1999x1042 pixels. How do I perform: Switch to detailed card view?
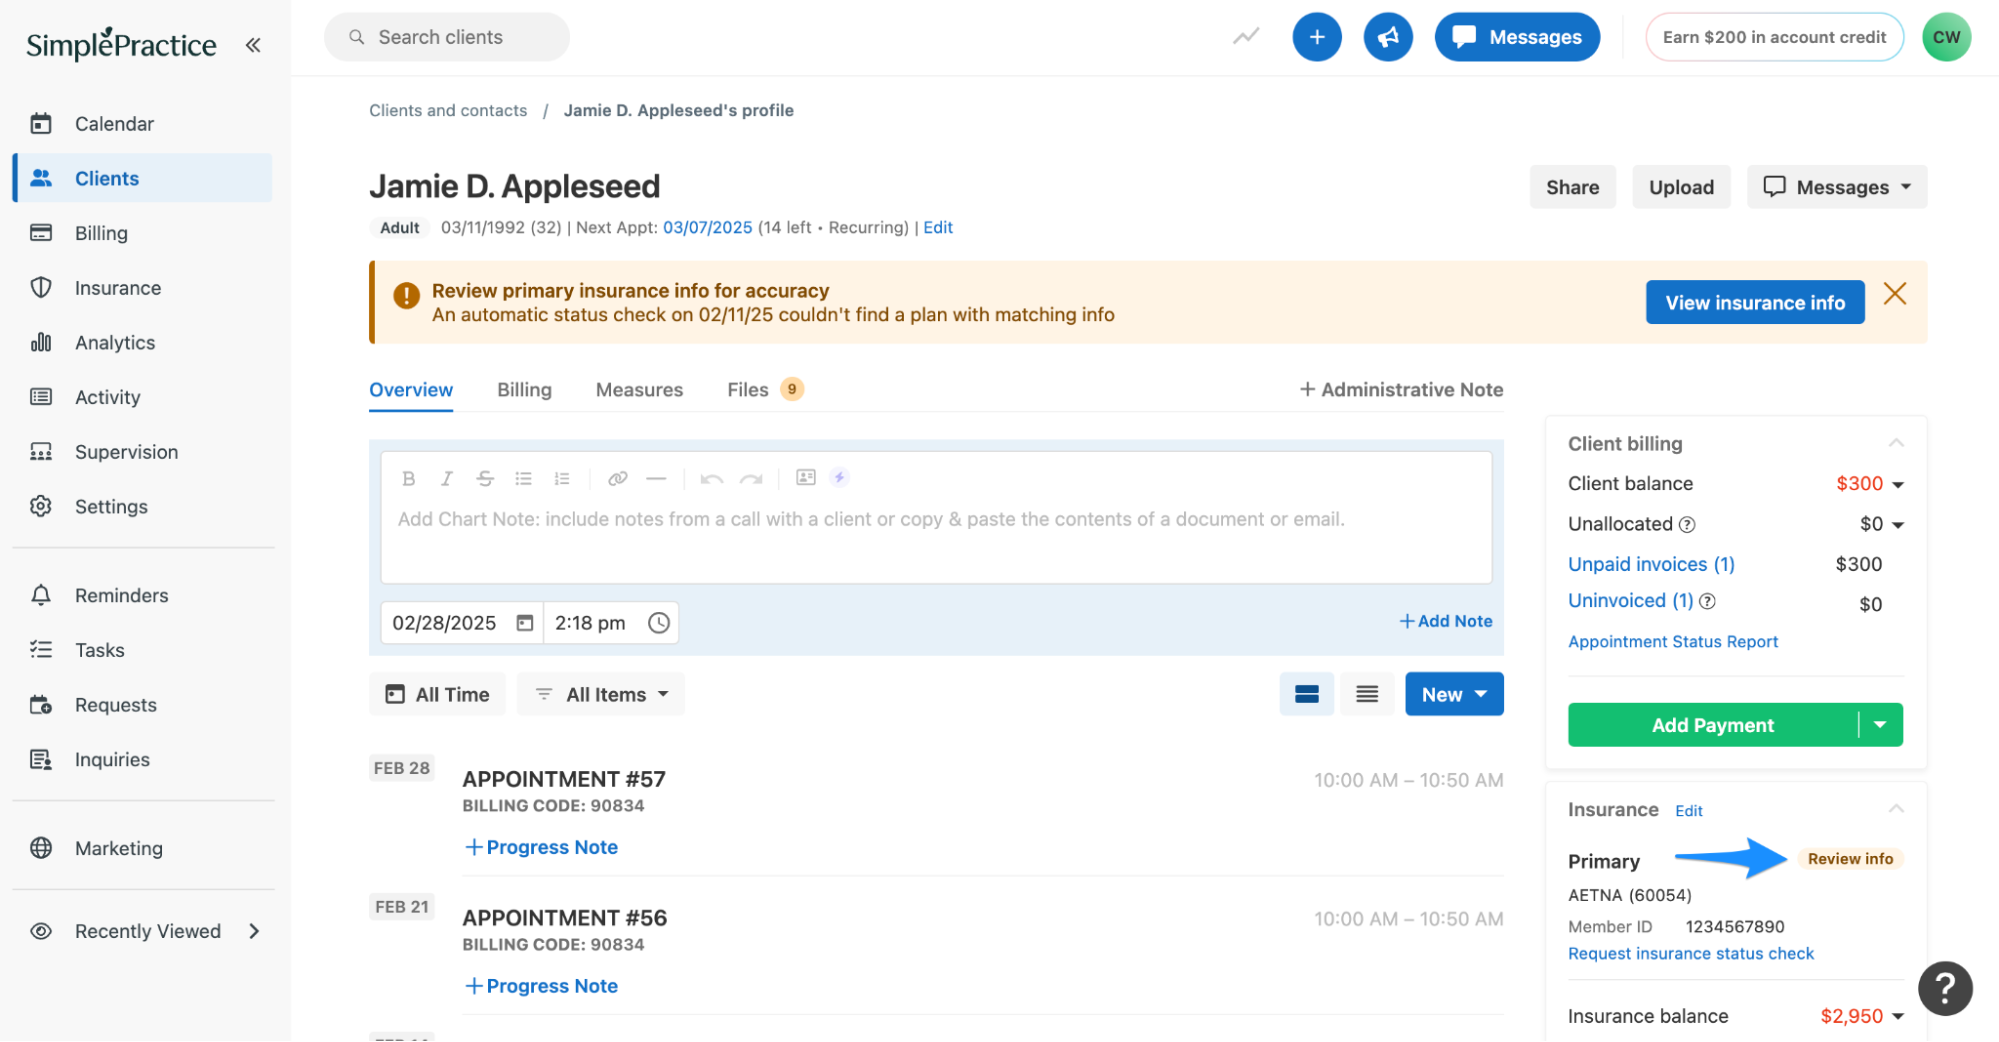[1305, 694]
